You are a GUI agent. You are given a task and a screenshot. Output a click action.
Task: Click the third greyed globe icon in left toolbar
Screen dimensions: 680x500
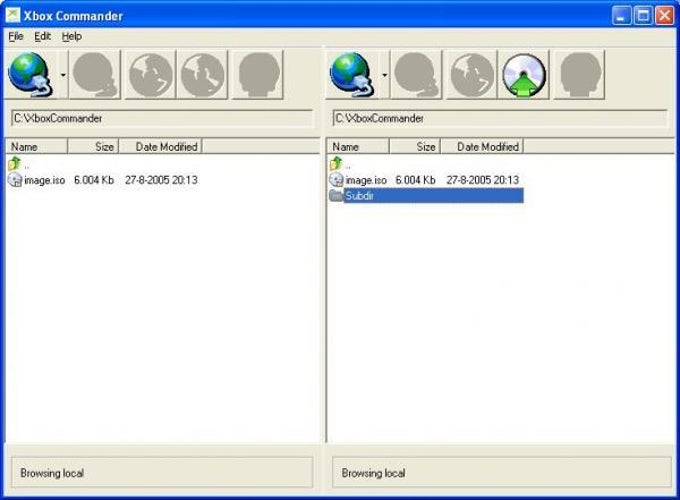pyautogui.click(x=150, y=75)
